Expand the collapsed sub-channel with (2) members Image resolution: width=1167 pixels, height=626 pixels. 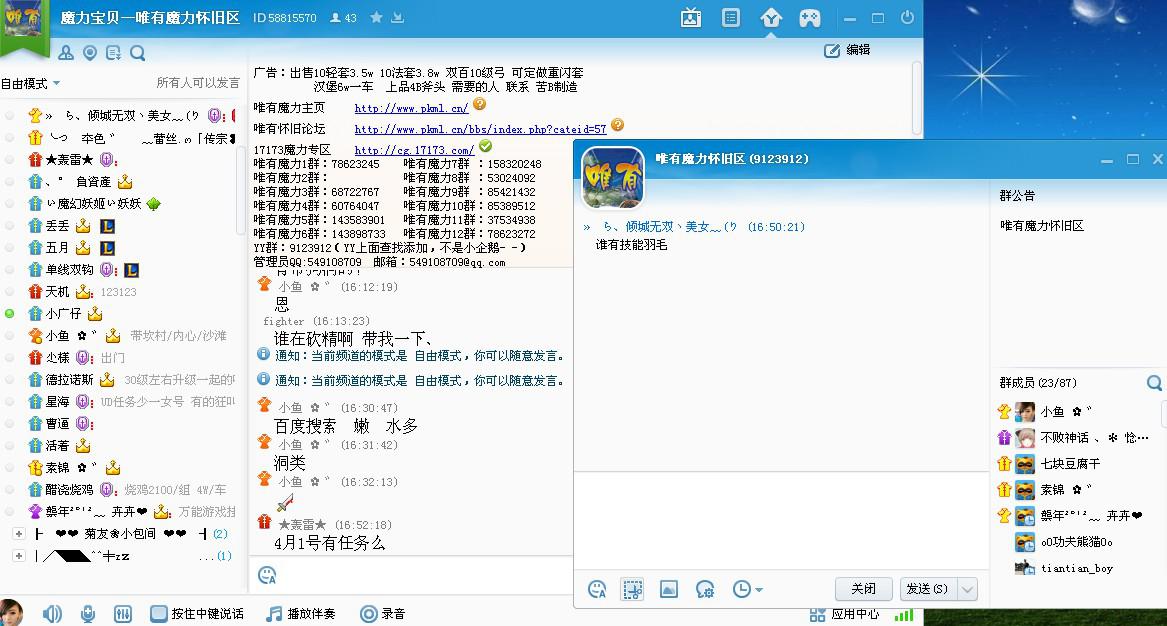pyautogui.click(x=18, y=534)
